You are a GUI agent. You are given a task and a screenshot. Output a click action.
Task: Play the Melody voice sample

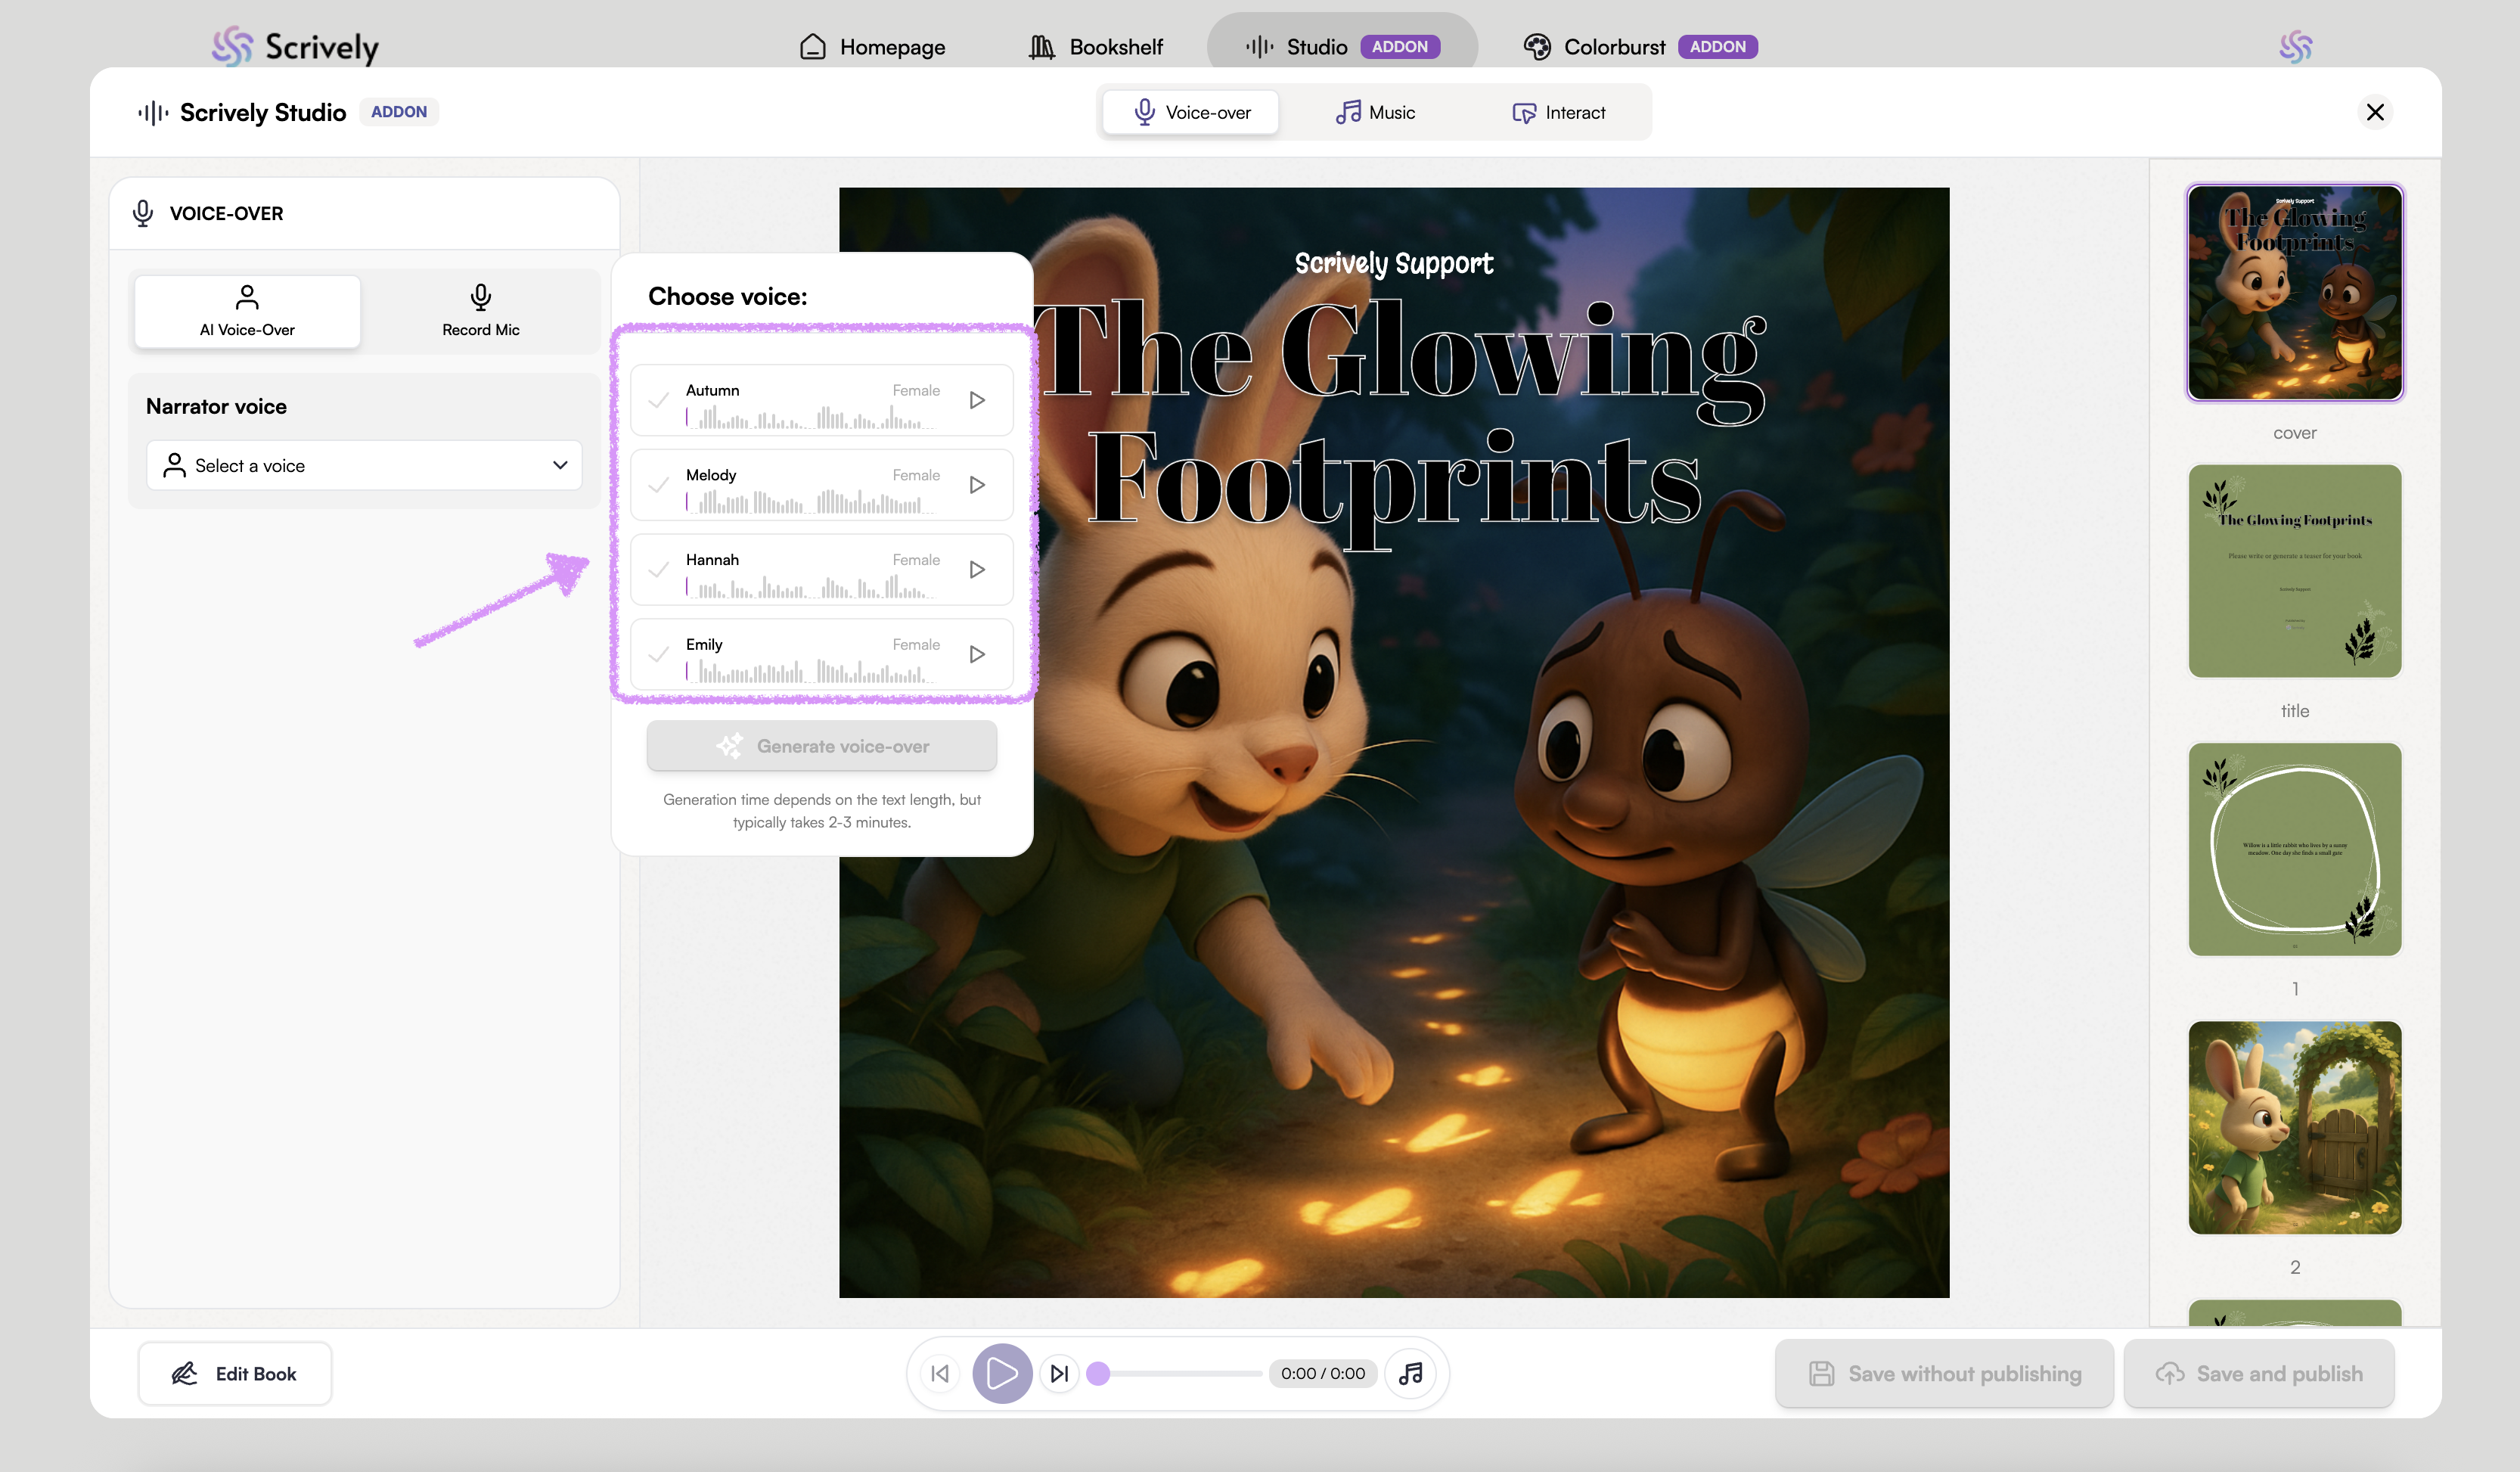pyautogui.click(x=977, y=485)
